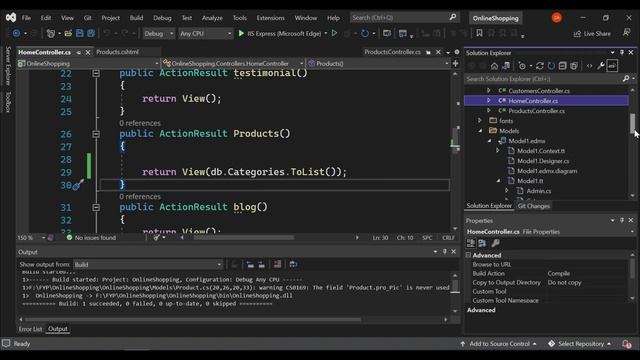Toggle auto-hide pin on Output panel

coord(444,252)
